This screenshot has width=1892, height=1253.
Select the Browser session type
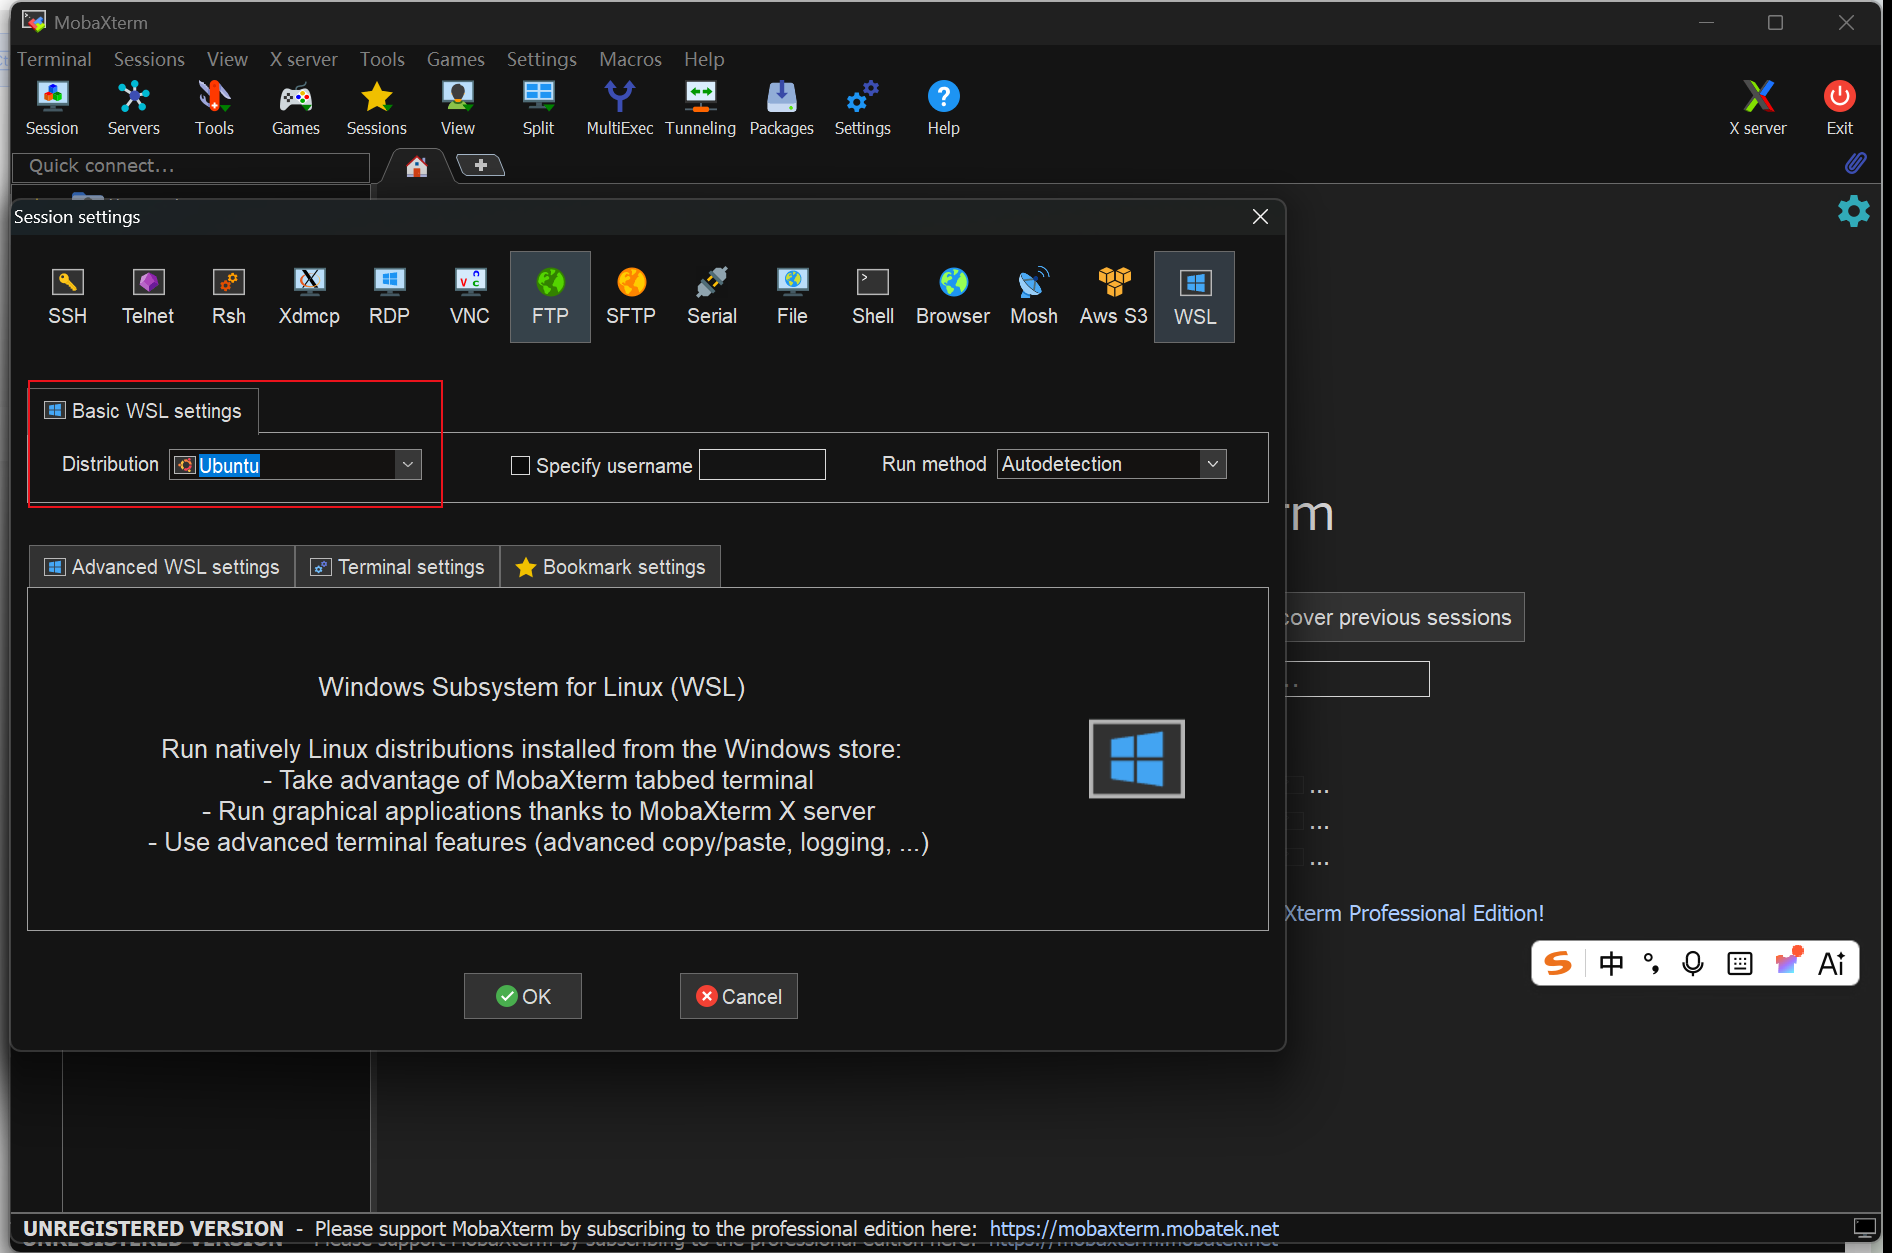coord(953,297)
